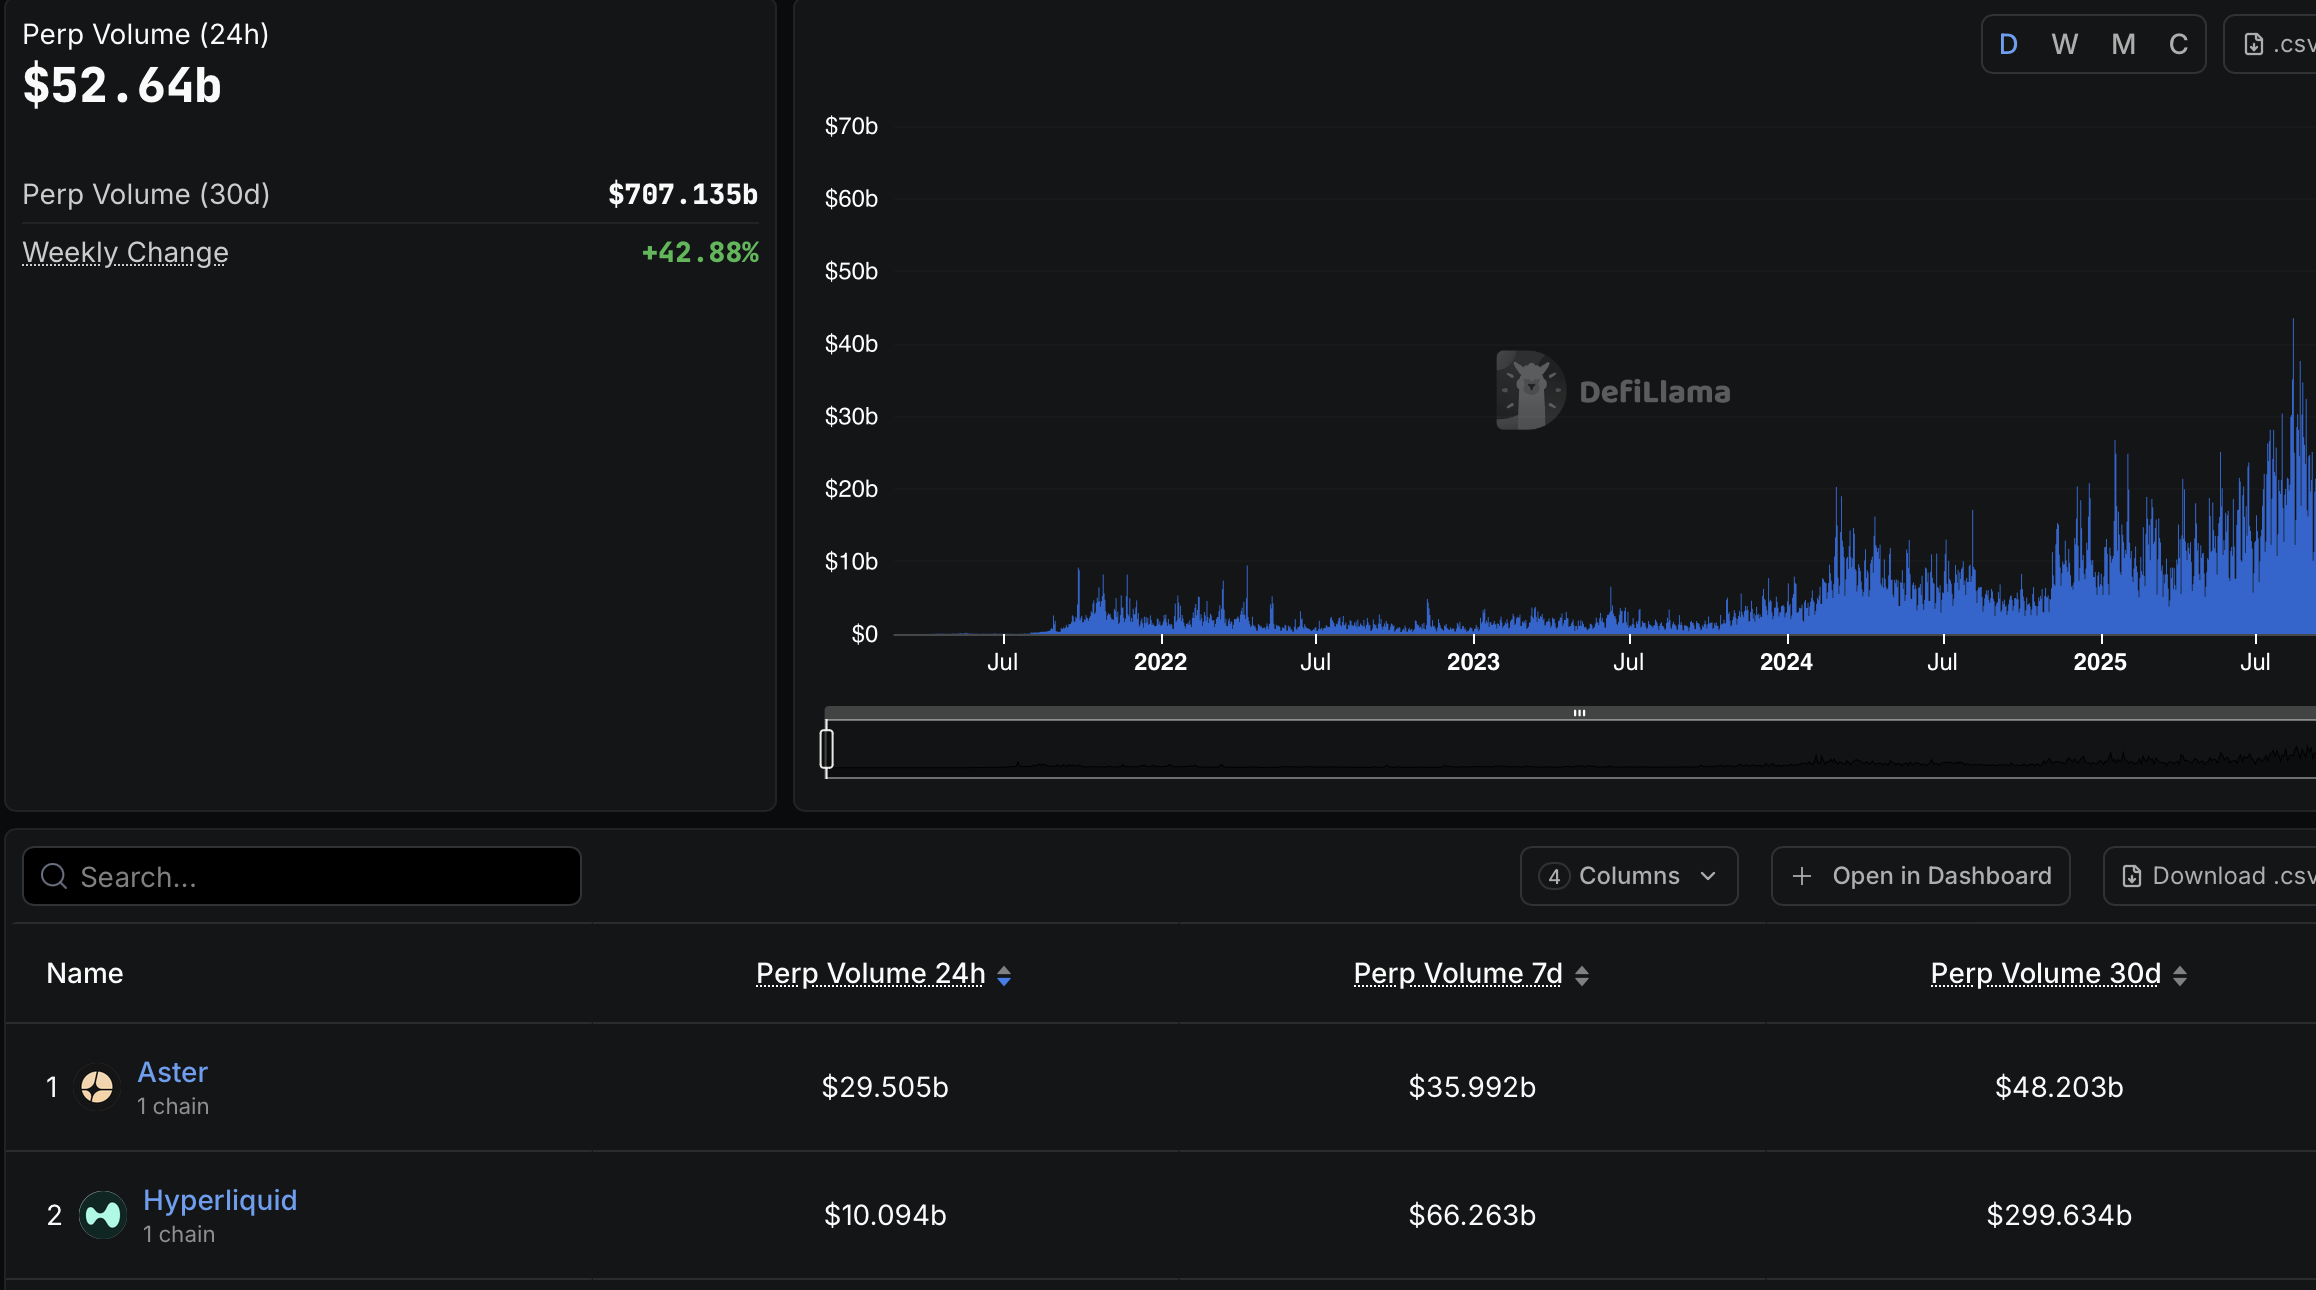Sort table by Perp Volume 7d header
This screenshot has width=2316, height=1290.
(1457, 974)
